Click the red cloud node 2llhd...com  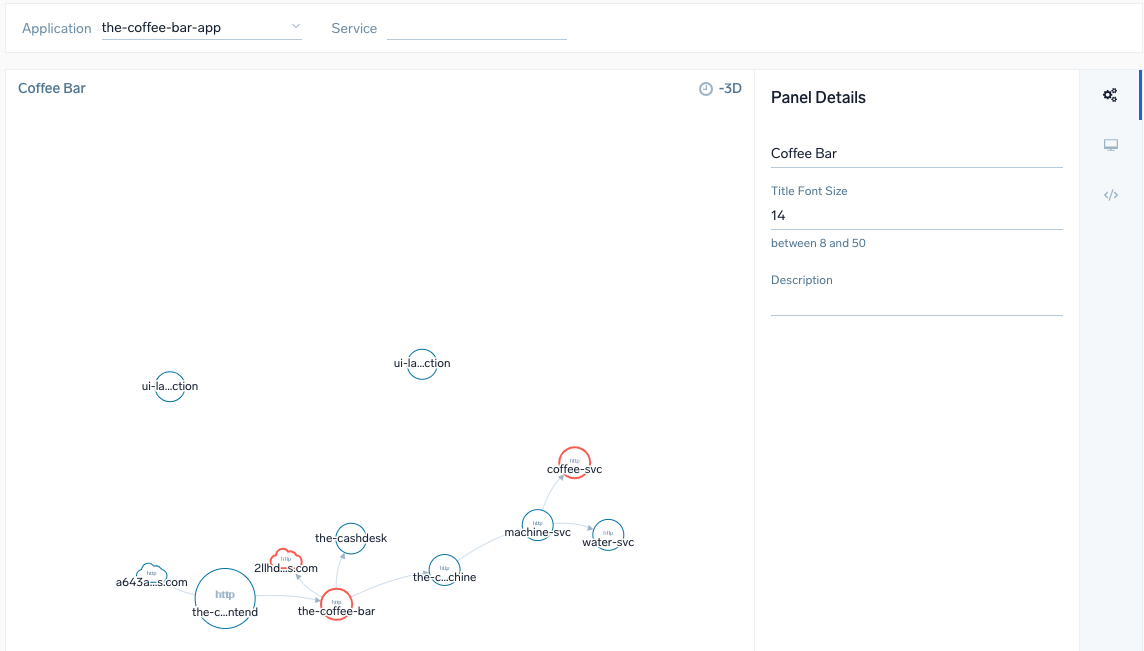click(287, 557)
